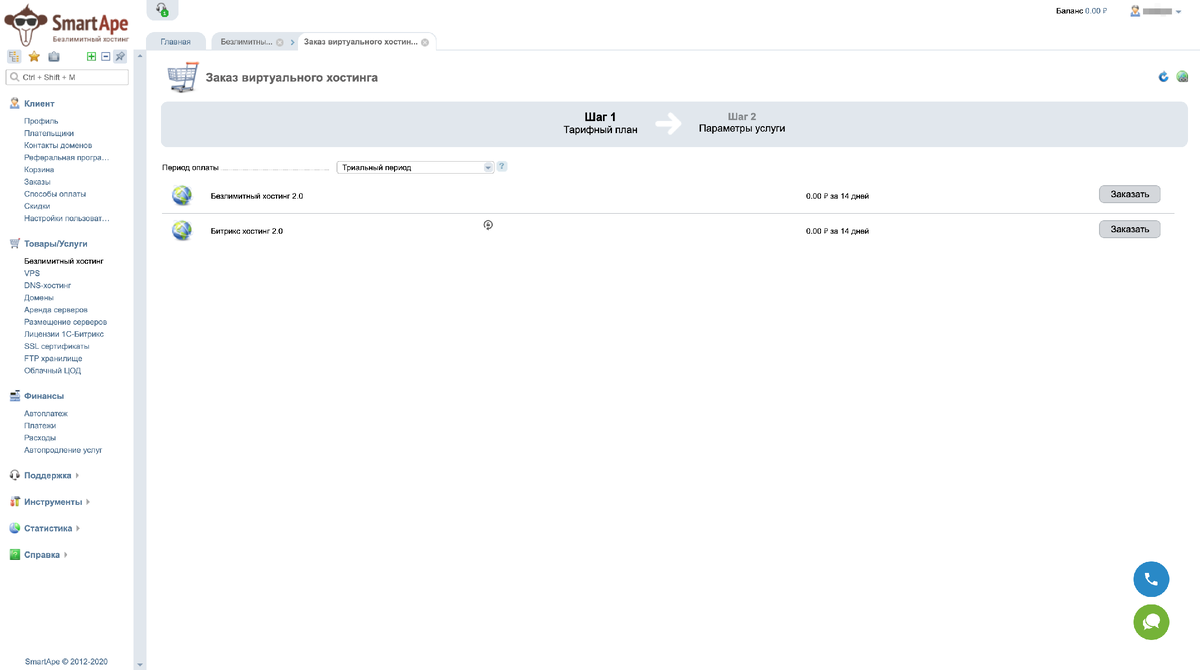
Task: Go to Шаг 2 Параметры услуги
Action: [742, 123]
